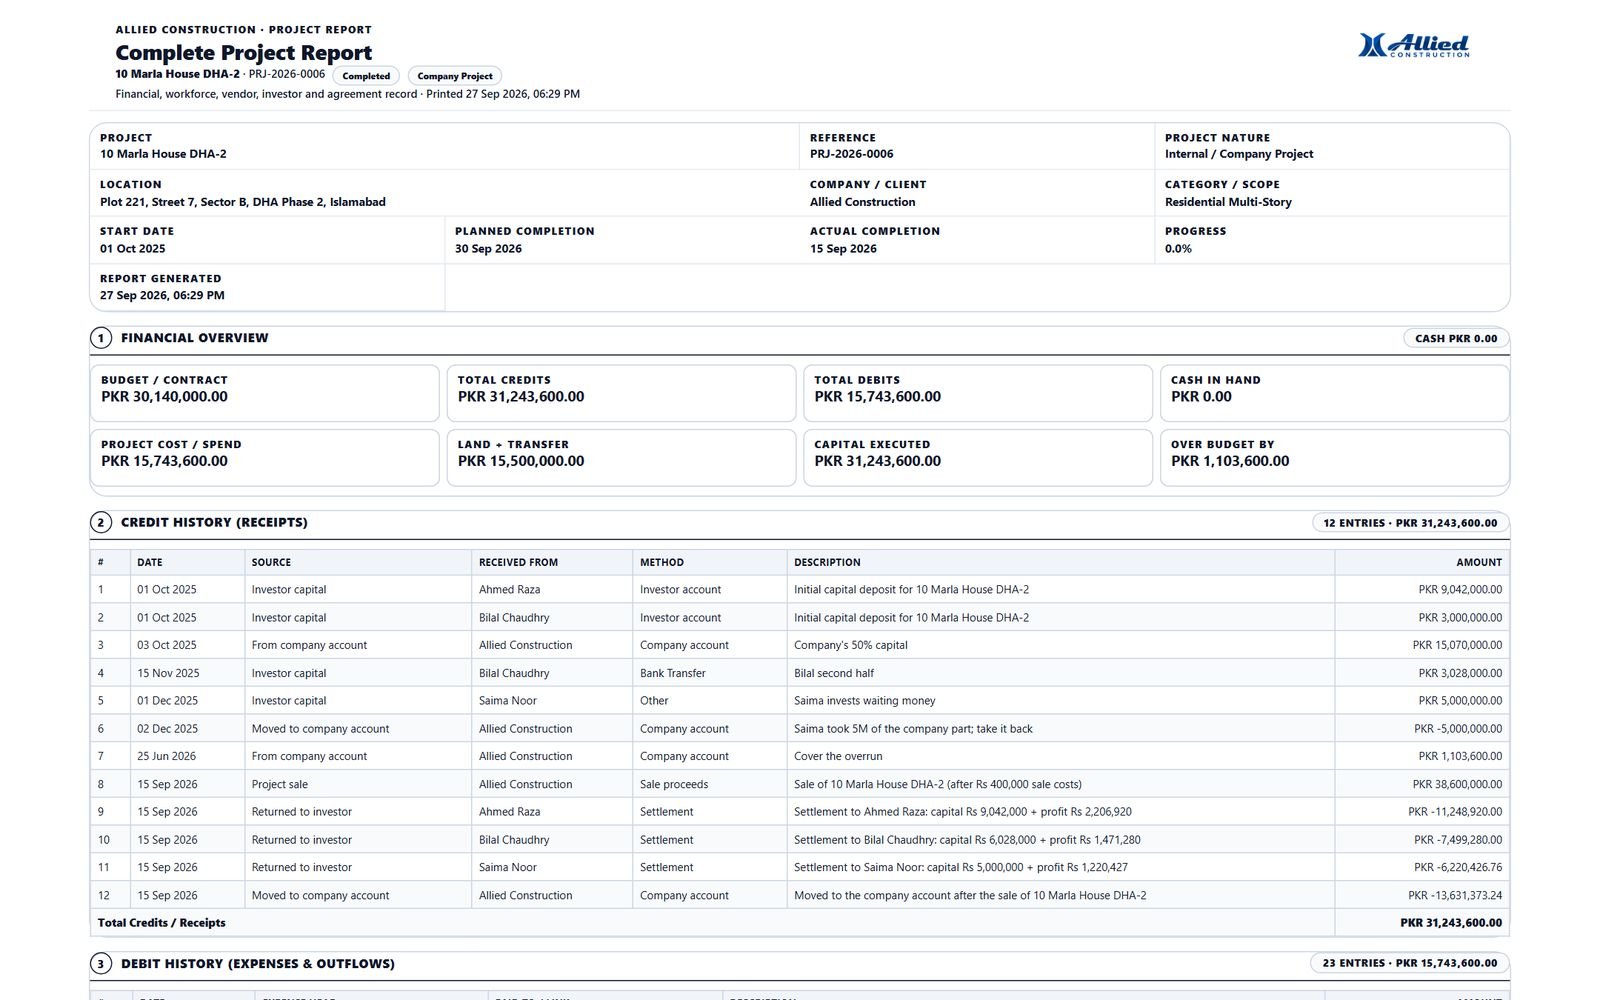Click 'Internal / Company Project' nature value

click(1239, 154)
